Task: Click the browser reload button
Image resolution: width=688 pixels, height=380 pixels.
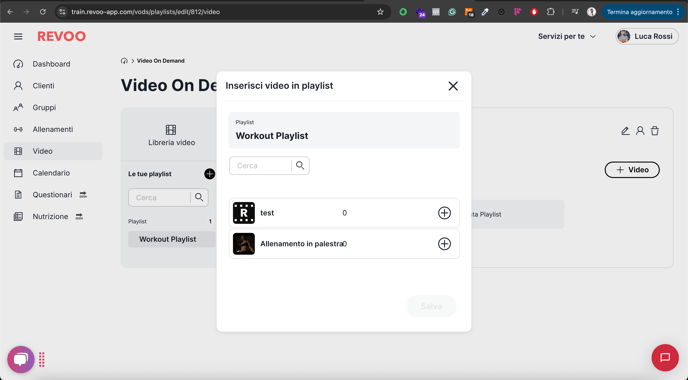Action: pyautogui.click(x=43, y=12)
